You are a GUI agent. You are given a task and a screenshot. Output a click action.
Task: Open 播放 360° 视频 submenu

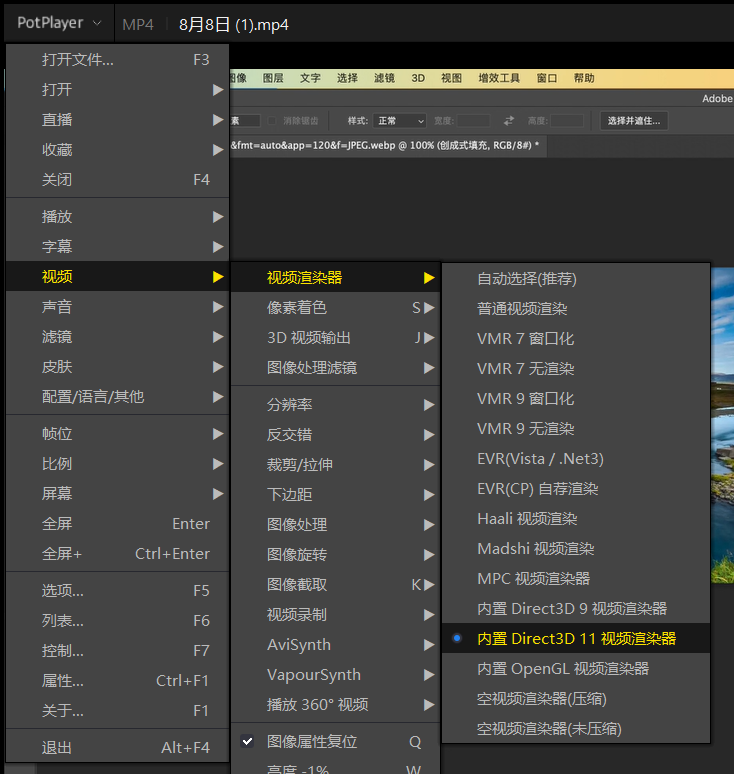[335, 705]
